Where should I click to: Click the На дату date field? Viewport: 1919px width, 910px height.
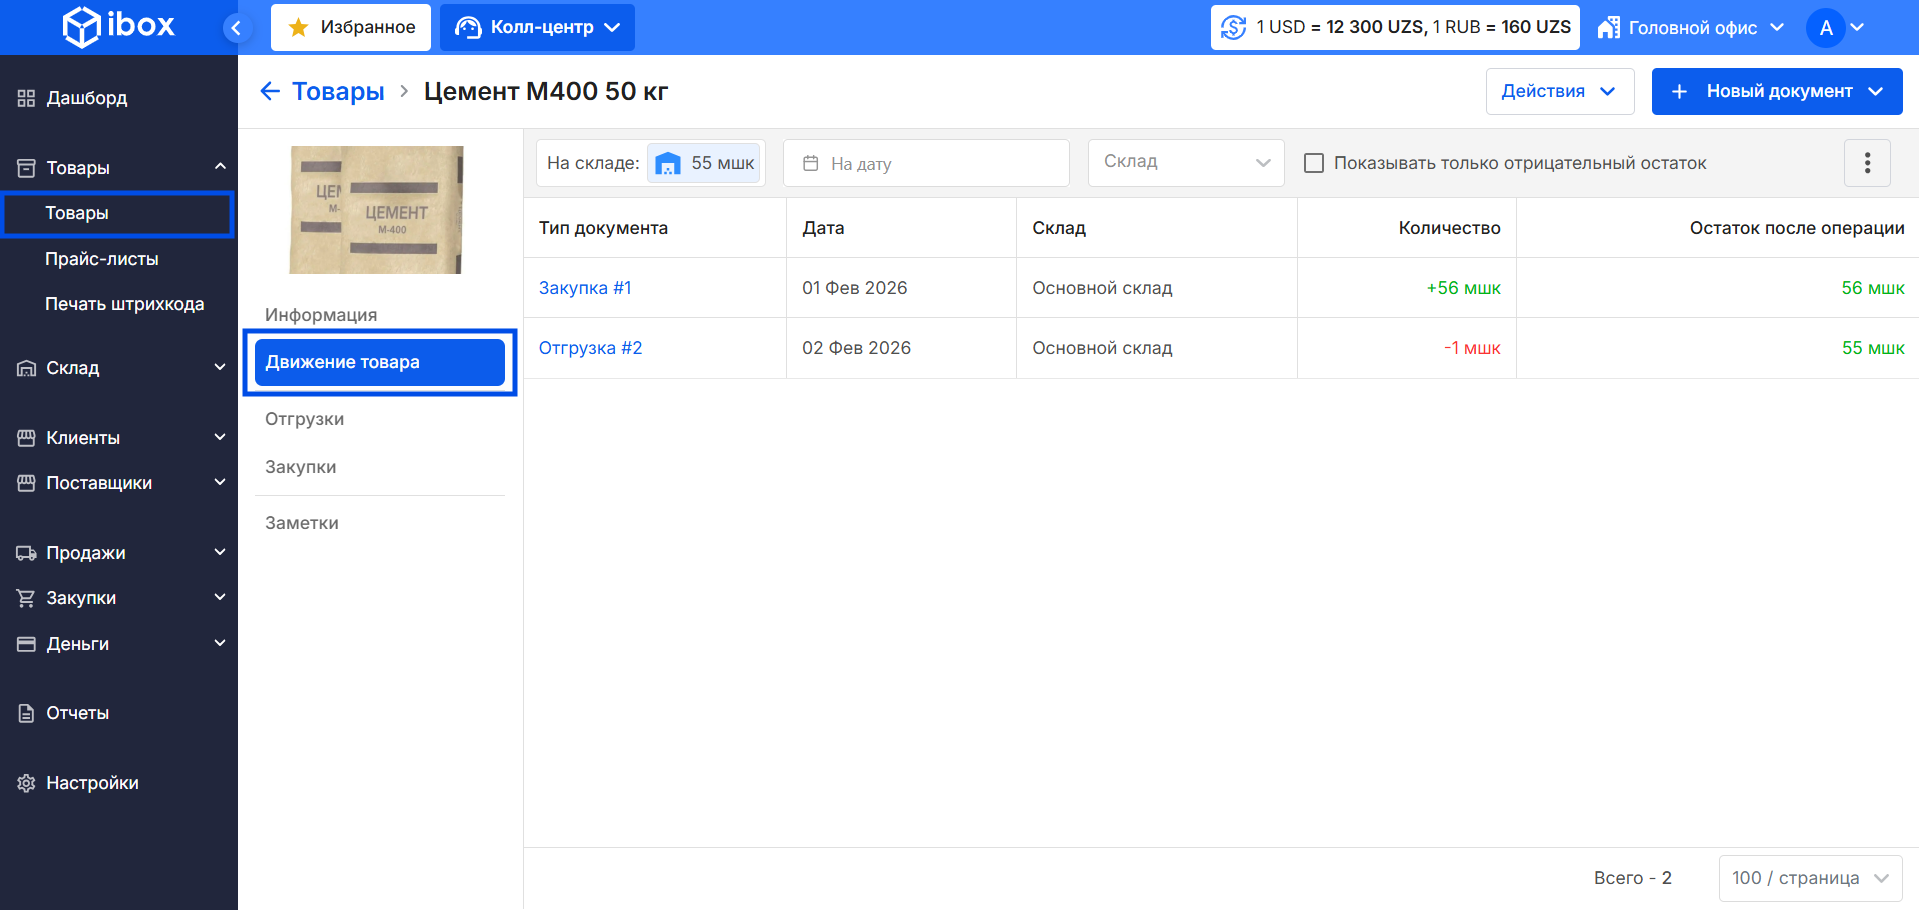tap(925, 163)
